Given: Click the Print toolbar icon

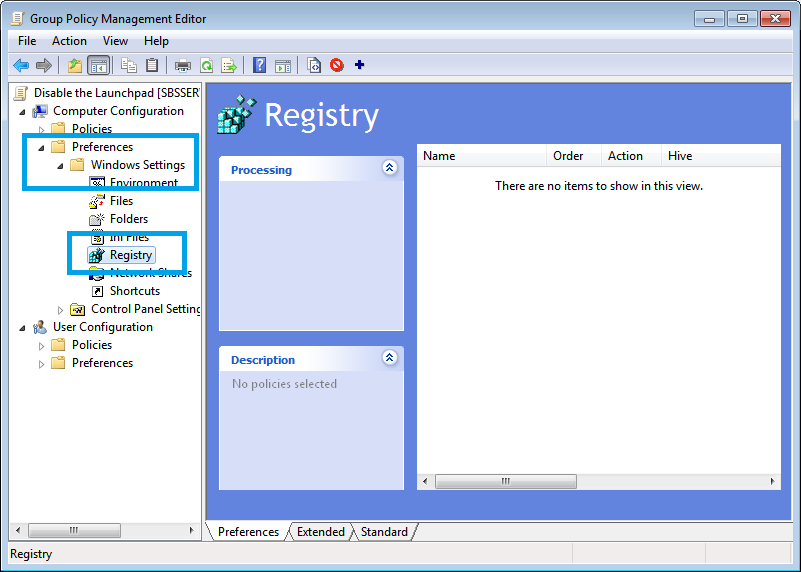Looking at the screenshot, I should [x=183, y=65].
